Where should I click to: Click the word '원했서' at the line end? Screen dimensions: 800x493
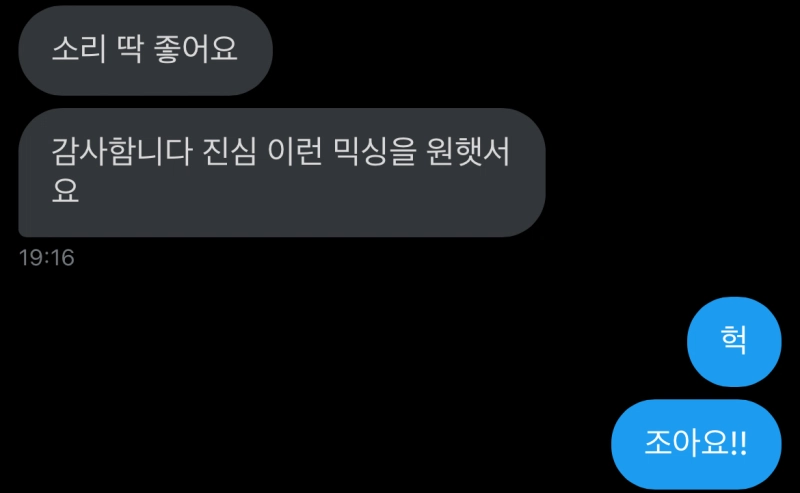tap(468, 152)
